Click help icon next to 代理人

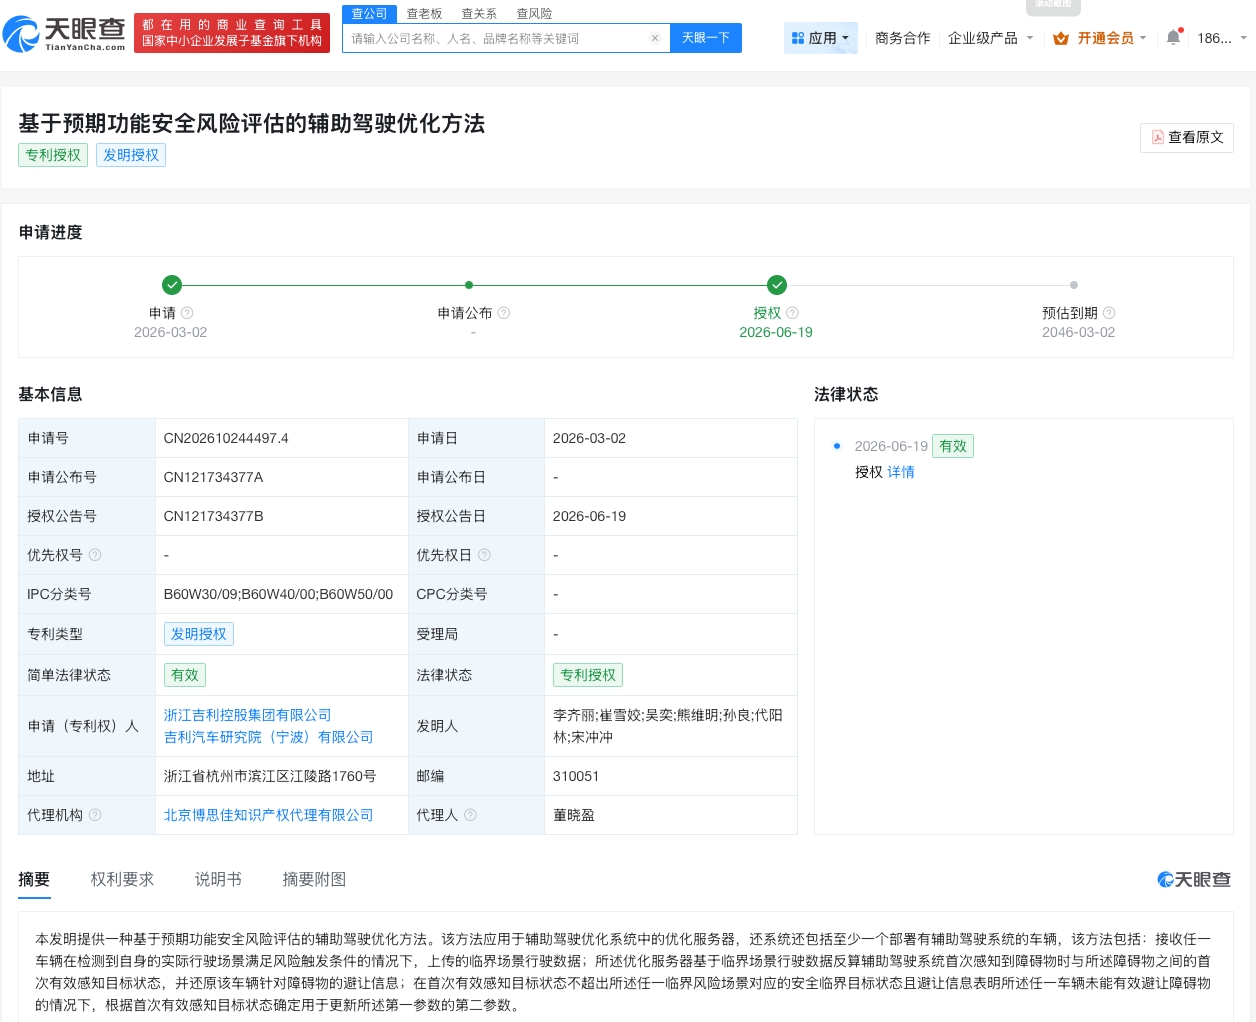pos(470,815)
